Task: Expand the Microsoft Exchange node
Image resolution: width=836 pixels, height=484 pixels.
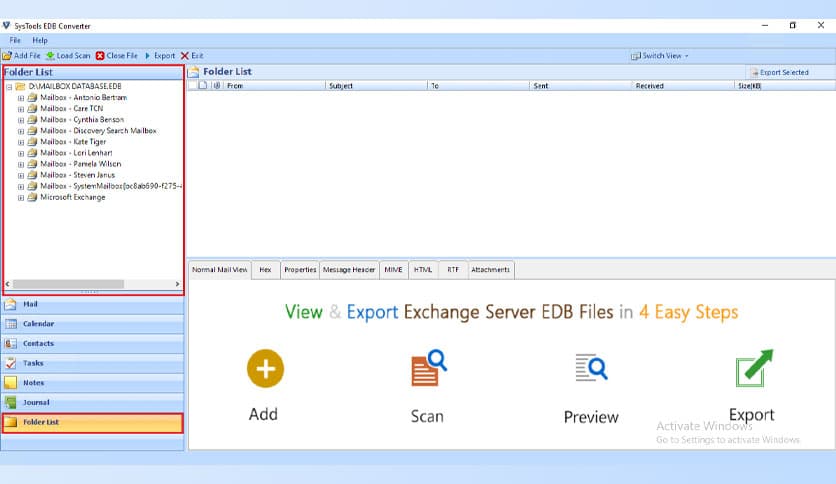Action: tap(21, 198)
